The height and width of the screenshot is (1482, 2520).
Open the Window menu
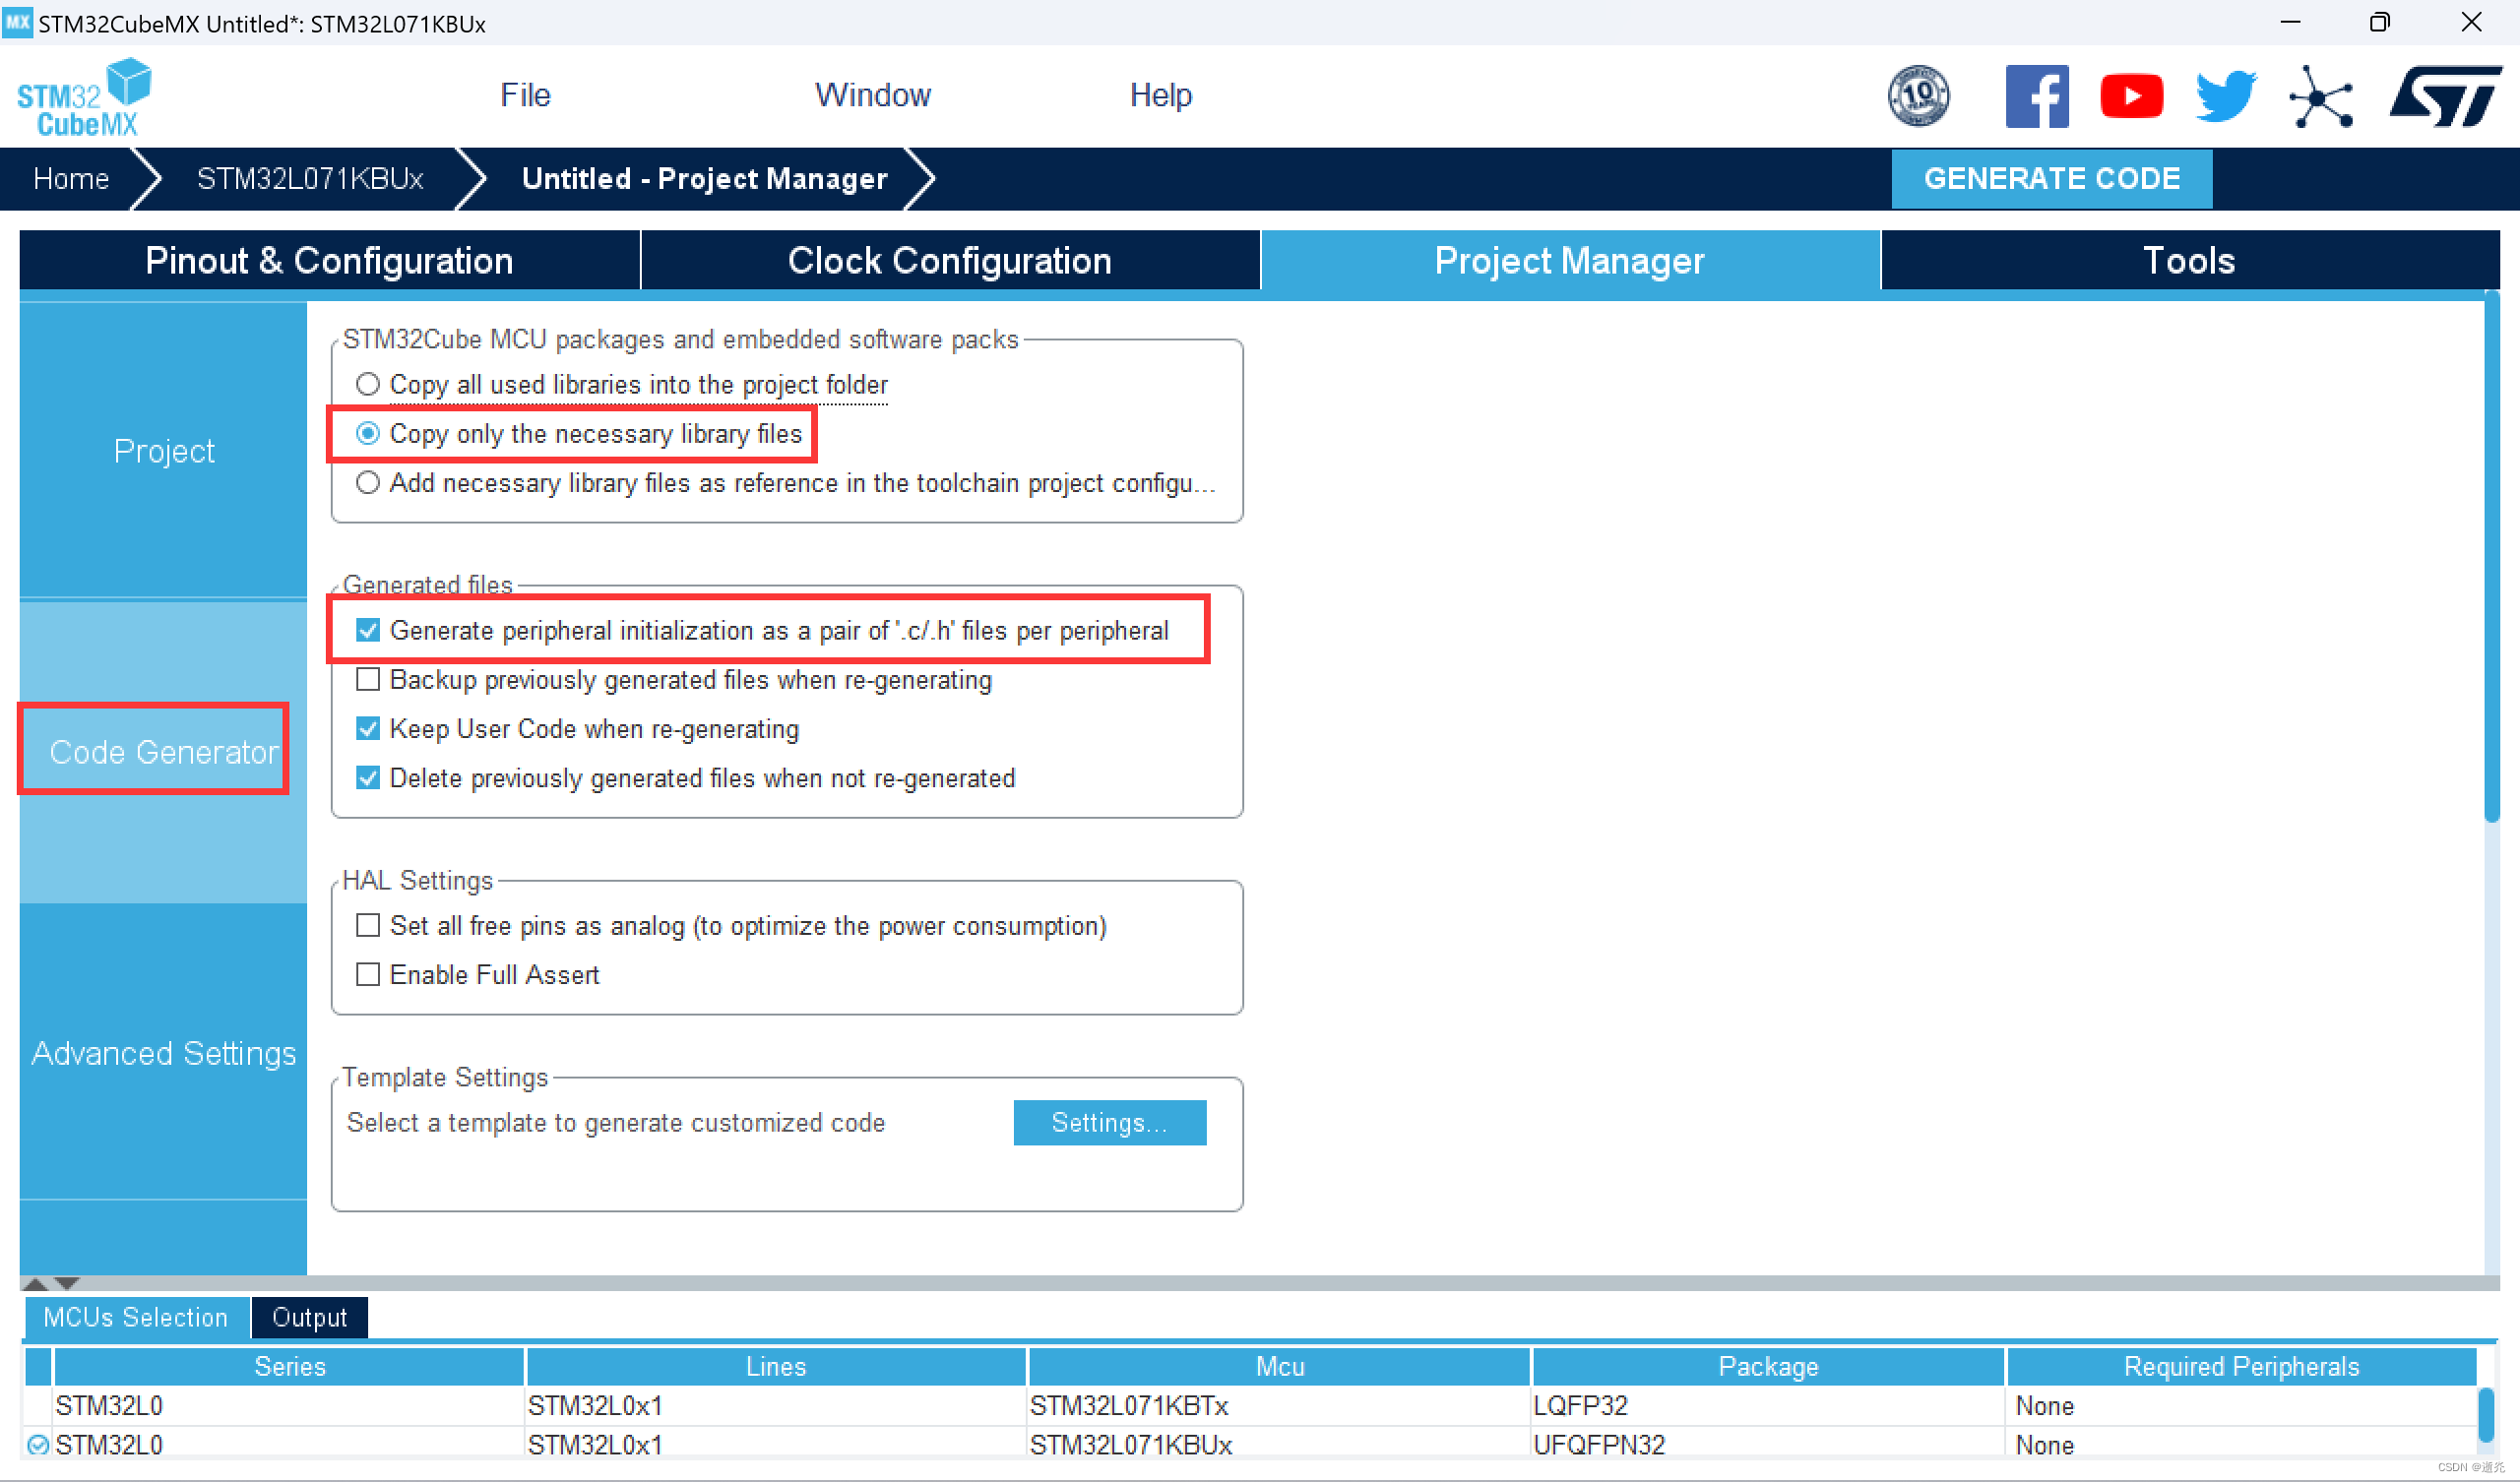coord(873,95)
